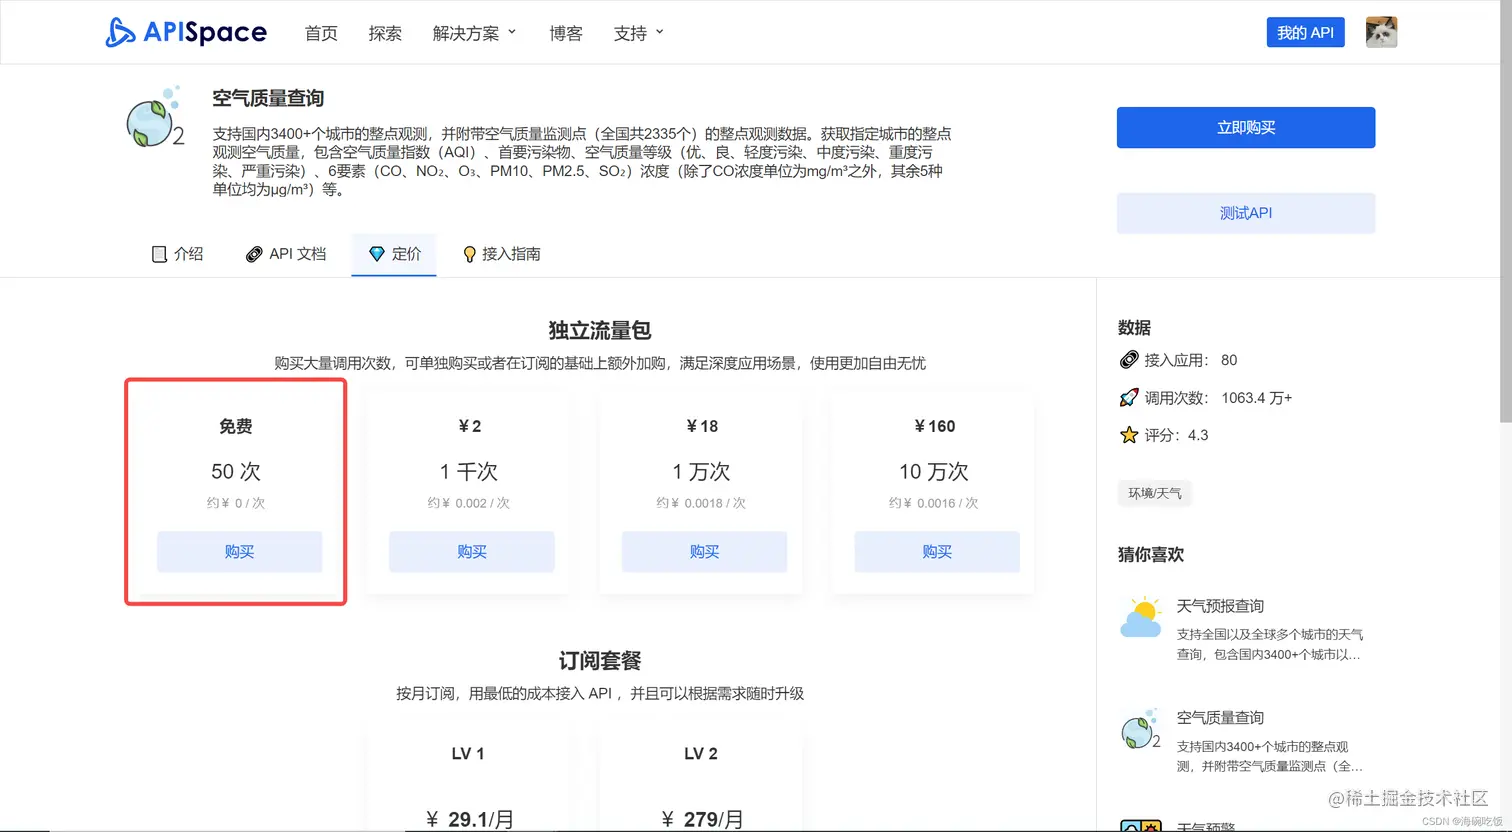
Task: Click the profile avatar in top right
Action: 1380,31
